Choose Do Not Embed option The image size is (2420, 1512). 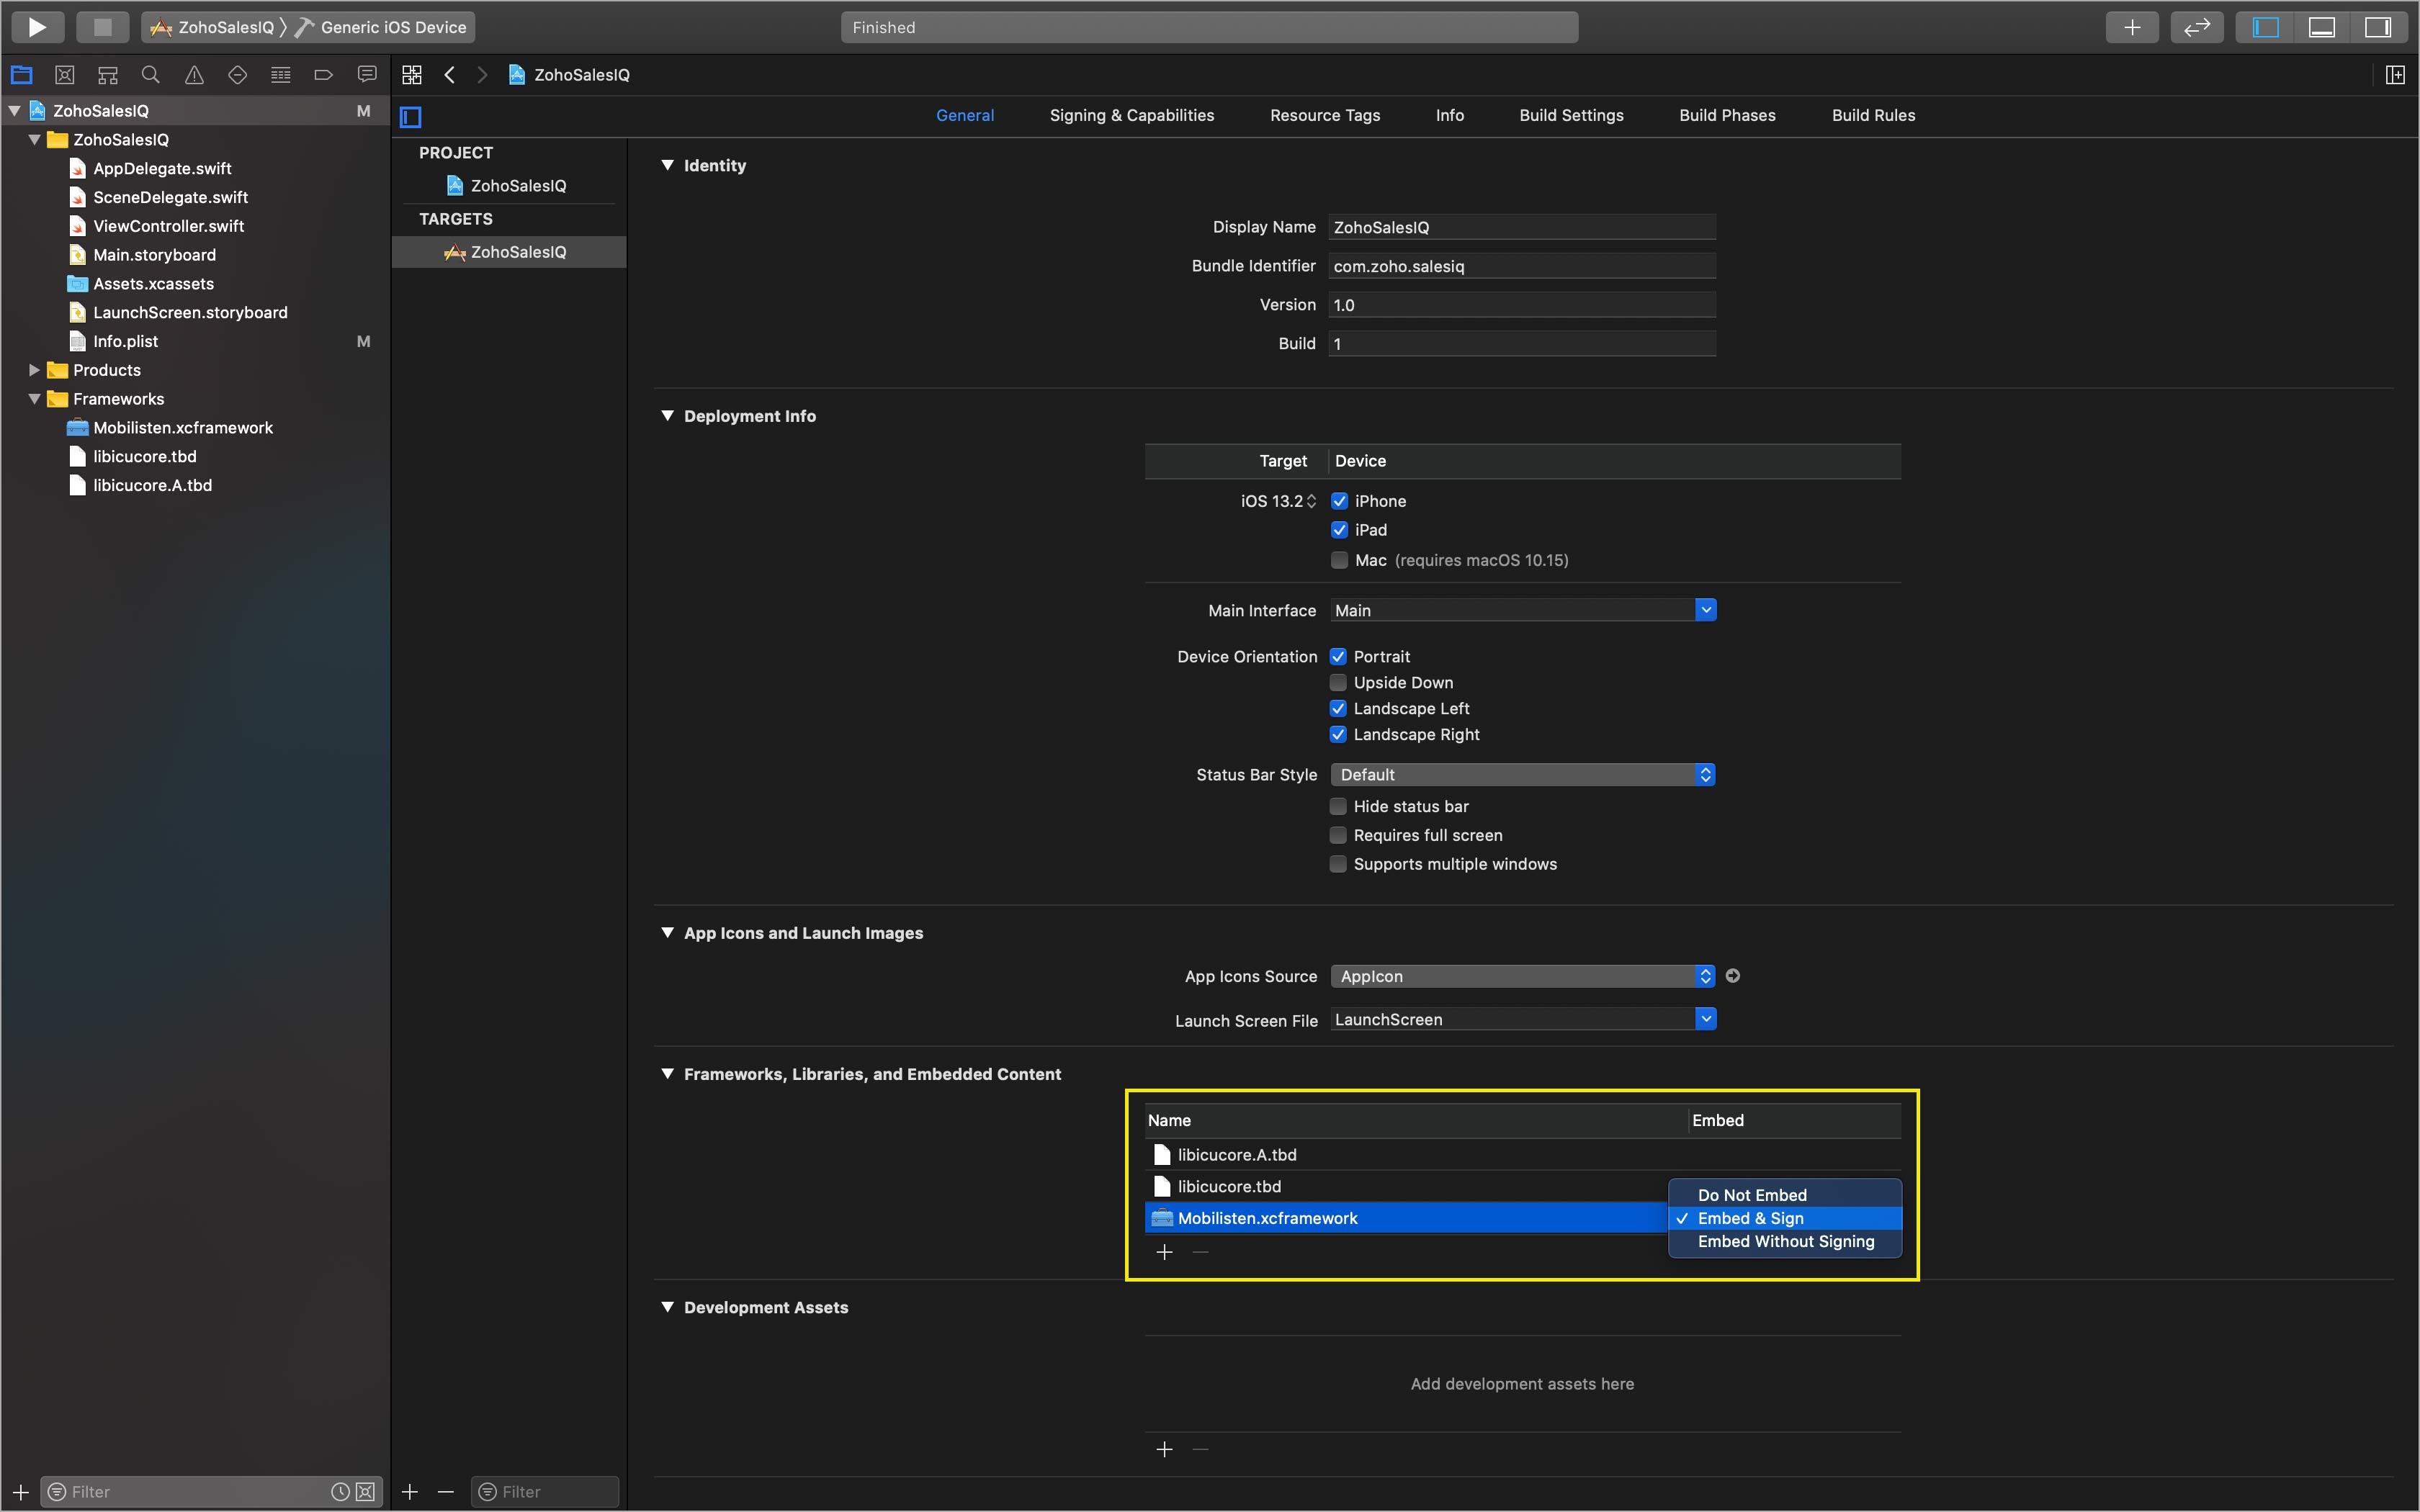pos(1785,1195)
